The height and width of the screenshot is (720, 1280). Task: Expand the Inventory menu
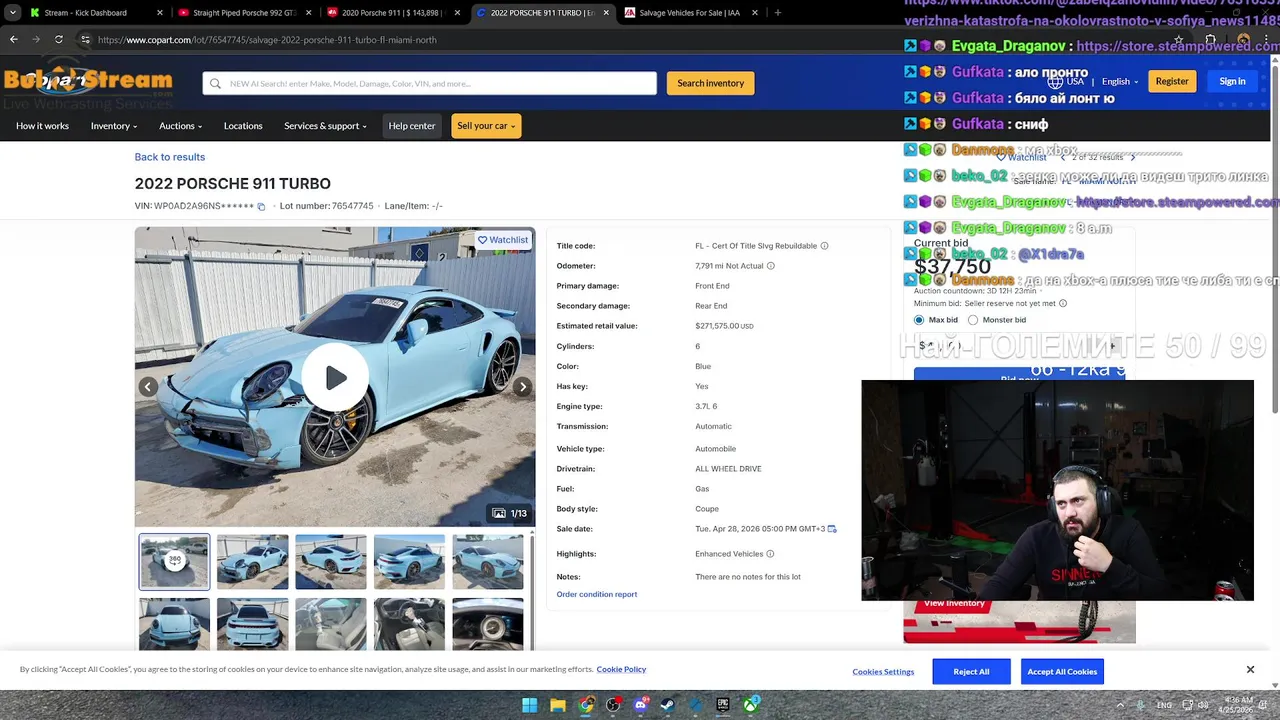(114, 126)
